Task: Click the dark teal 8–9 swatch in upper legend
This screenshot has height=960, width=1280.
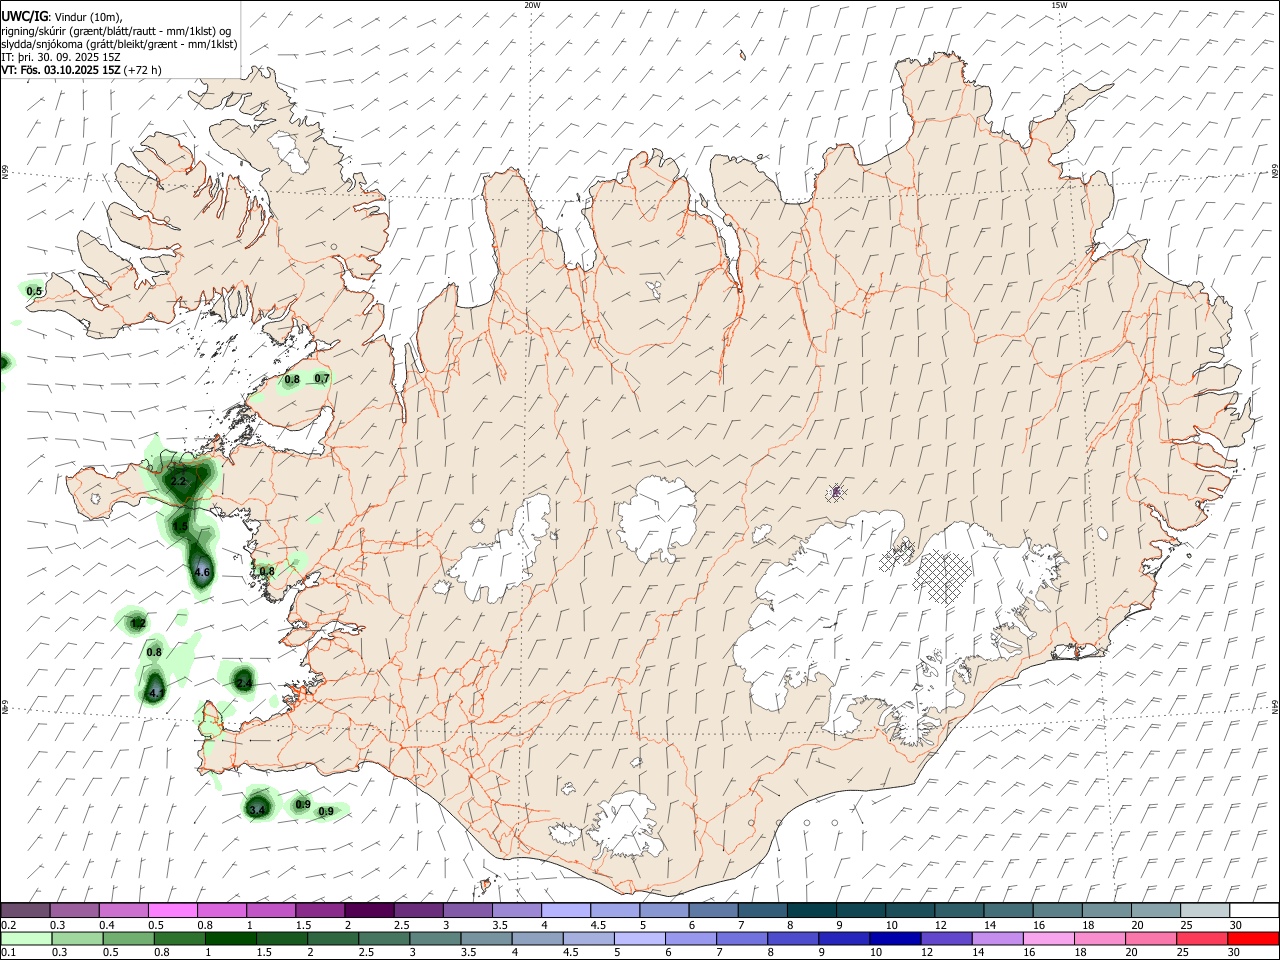Action: pos(812,911)
